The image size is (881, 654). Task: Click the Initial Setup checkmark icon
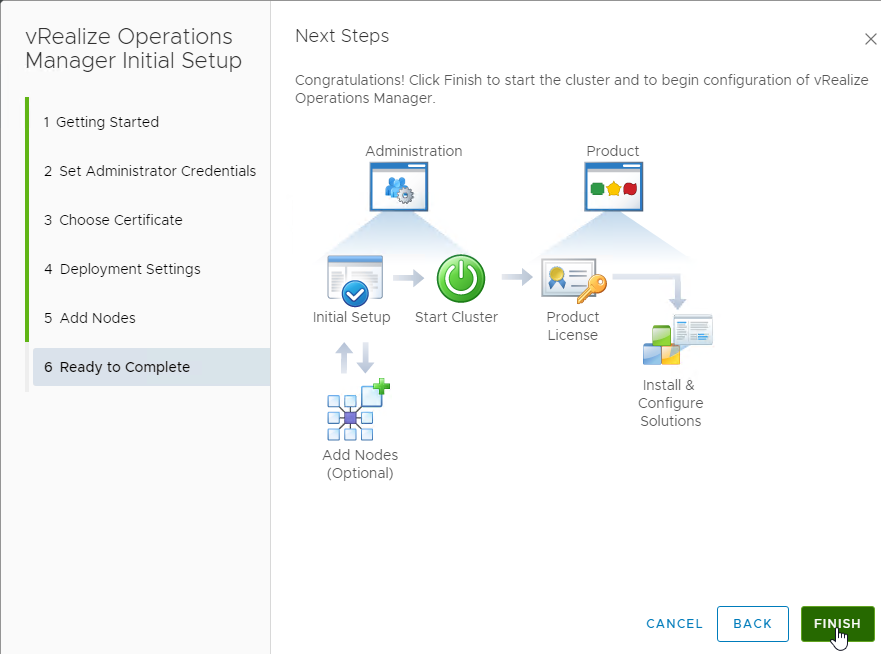[355, 280]
